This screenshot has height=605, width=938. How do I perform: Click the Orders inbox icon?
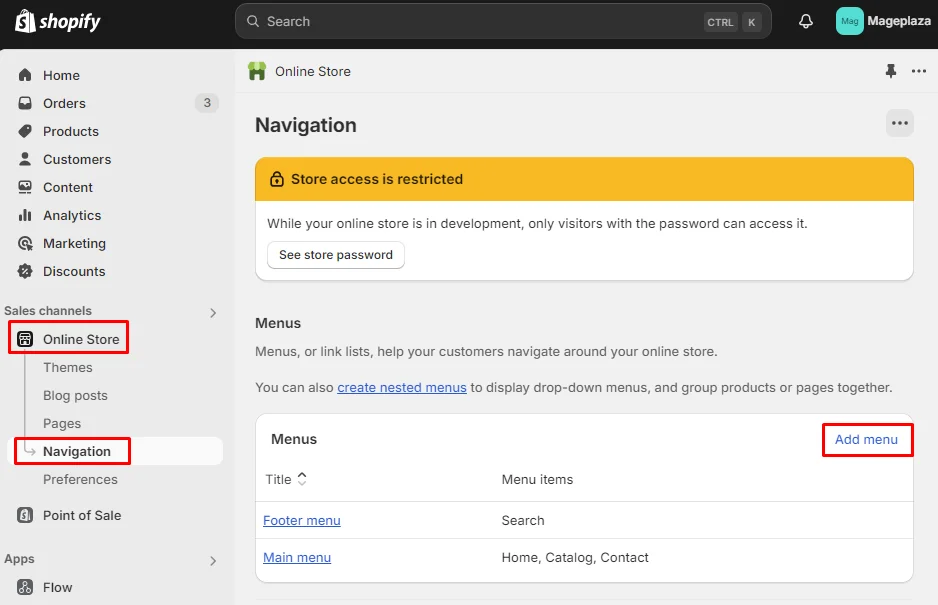25,103
